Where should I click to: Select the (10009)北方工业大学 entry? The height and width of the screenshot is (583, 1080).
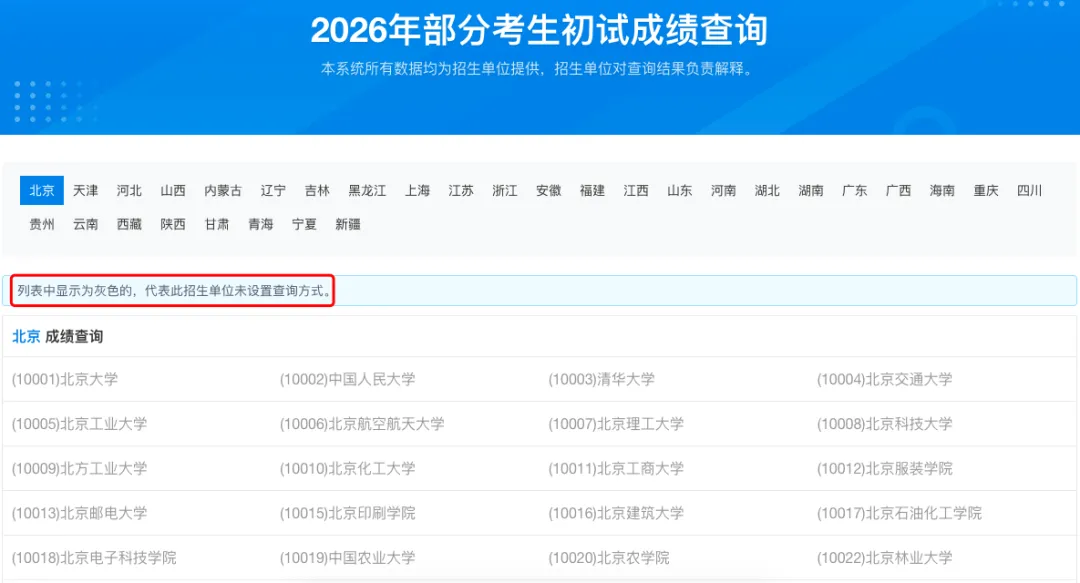[x=80, y=469]
